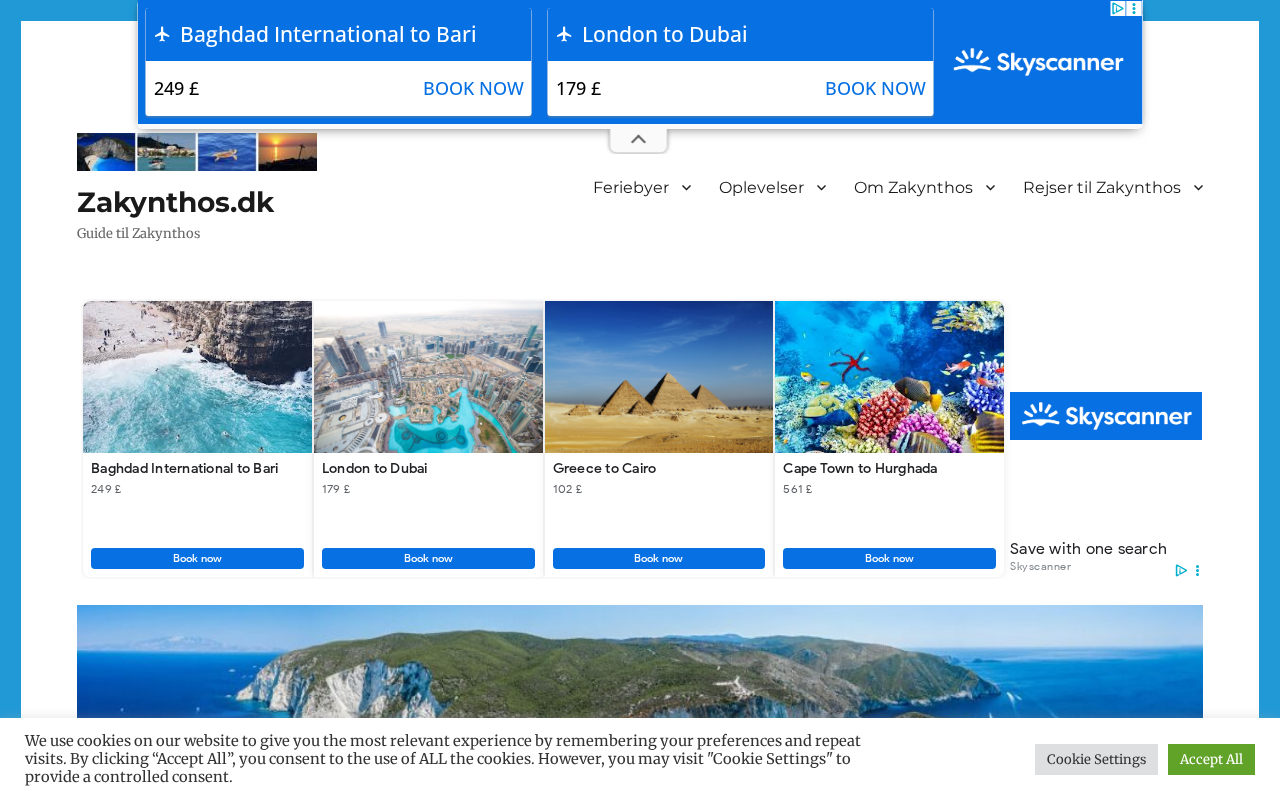1280x800 pixels.
Task: Open the top banner ad options dots
Action: click(x=1134, y=8)
